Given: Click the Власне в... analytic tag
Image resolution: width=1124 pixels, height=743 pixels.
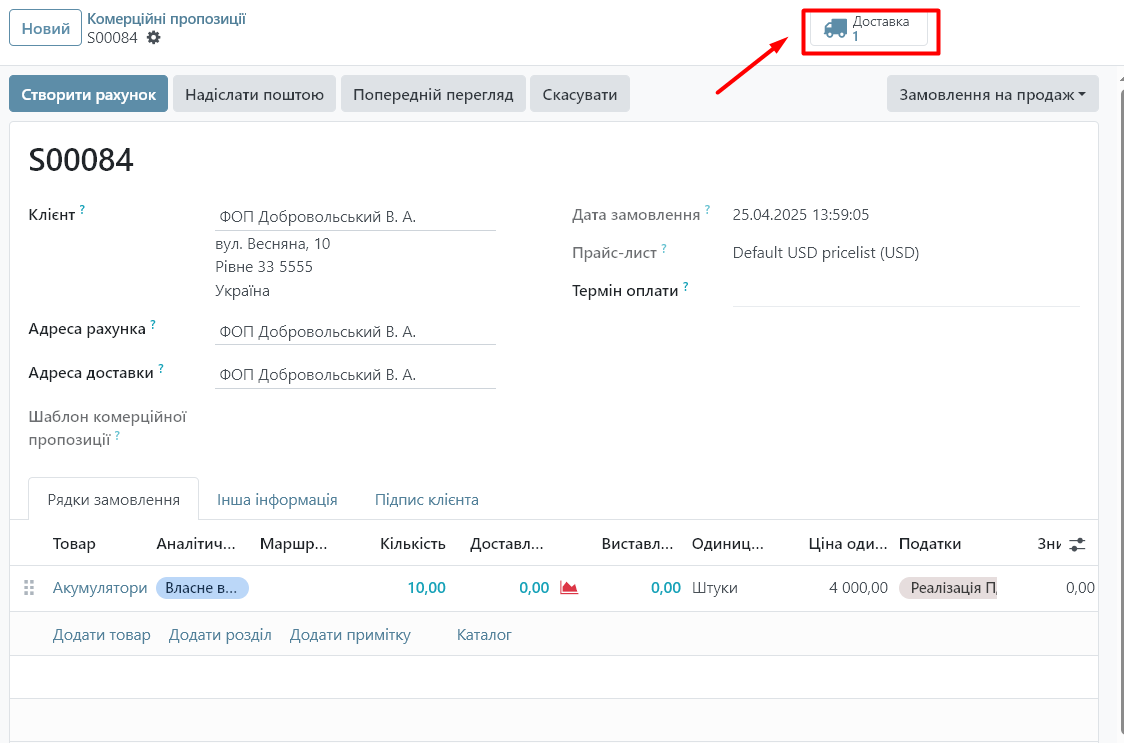Looking at the screenshot, I should pyautogui.click(x=202, y=588).
